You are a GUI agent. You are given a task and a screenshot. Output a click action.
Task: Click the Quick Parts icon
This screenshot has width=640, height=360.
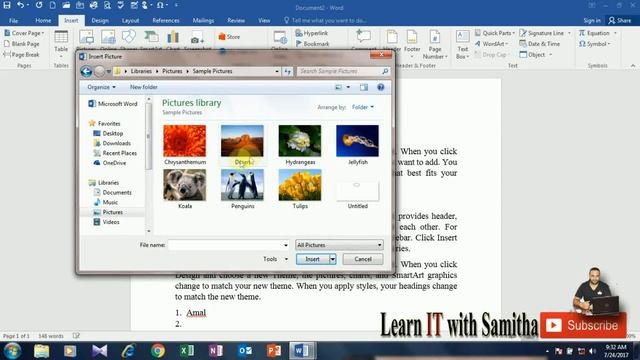click(x=478, y=33)
